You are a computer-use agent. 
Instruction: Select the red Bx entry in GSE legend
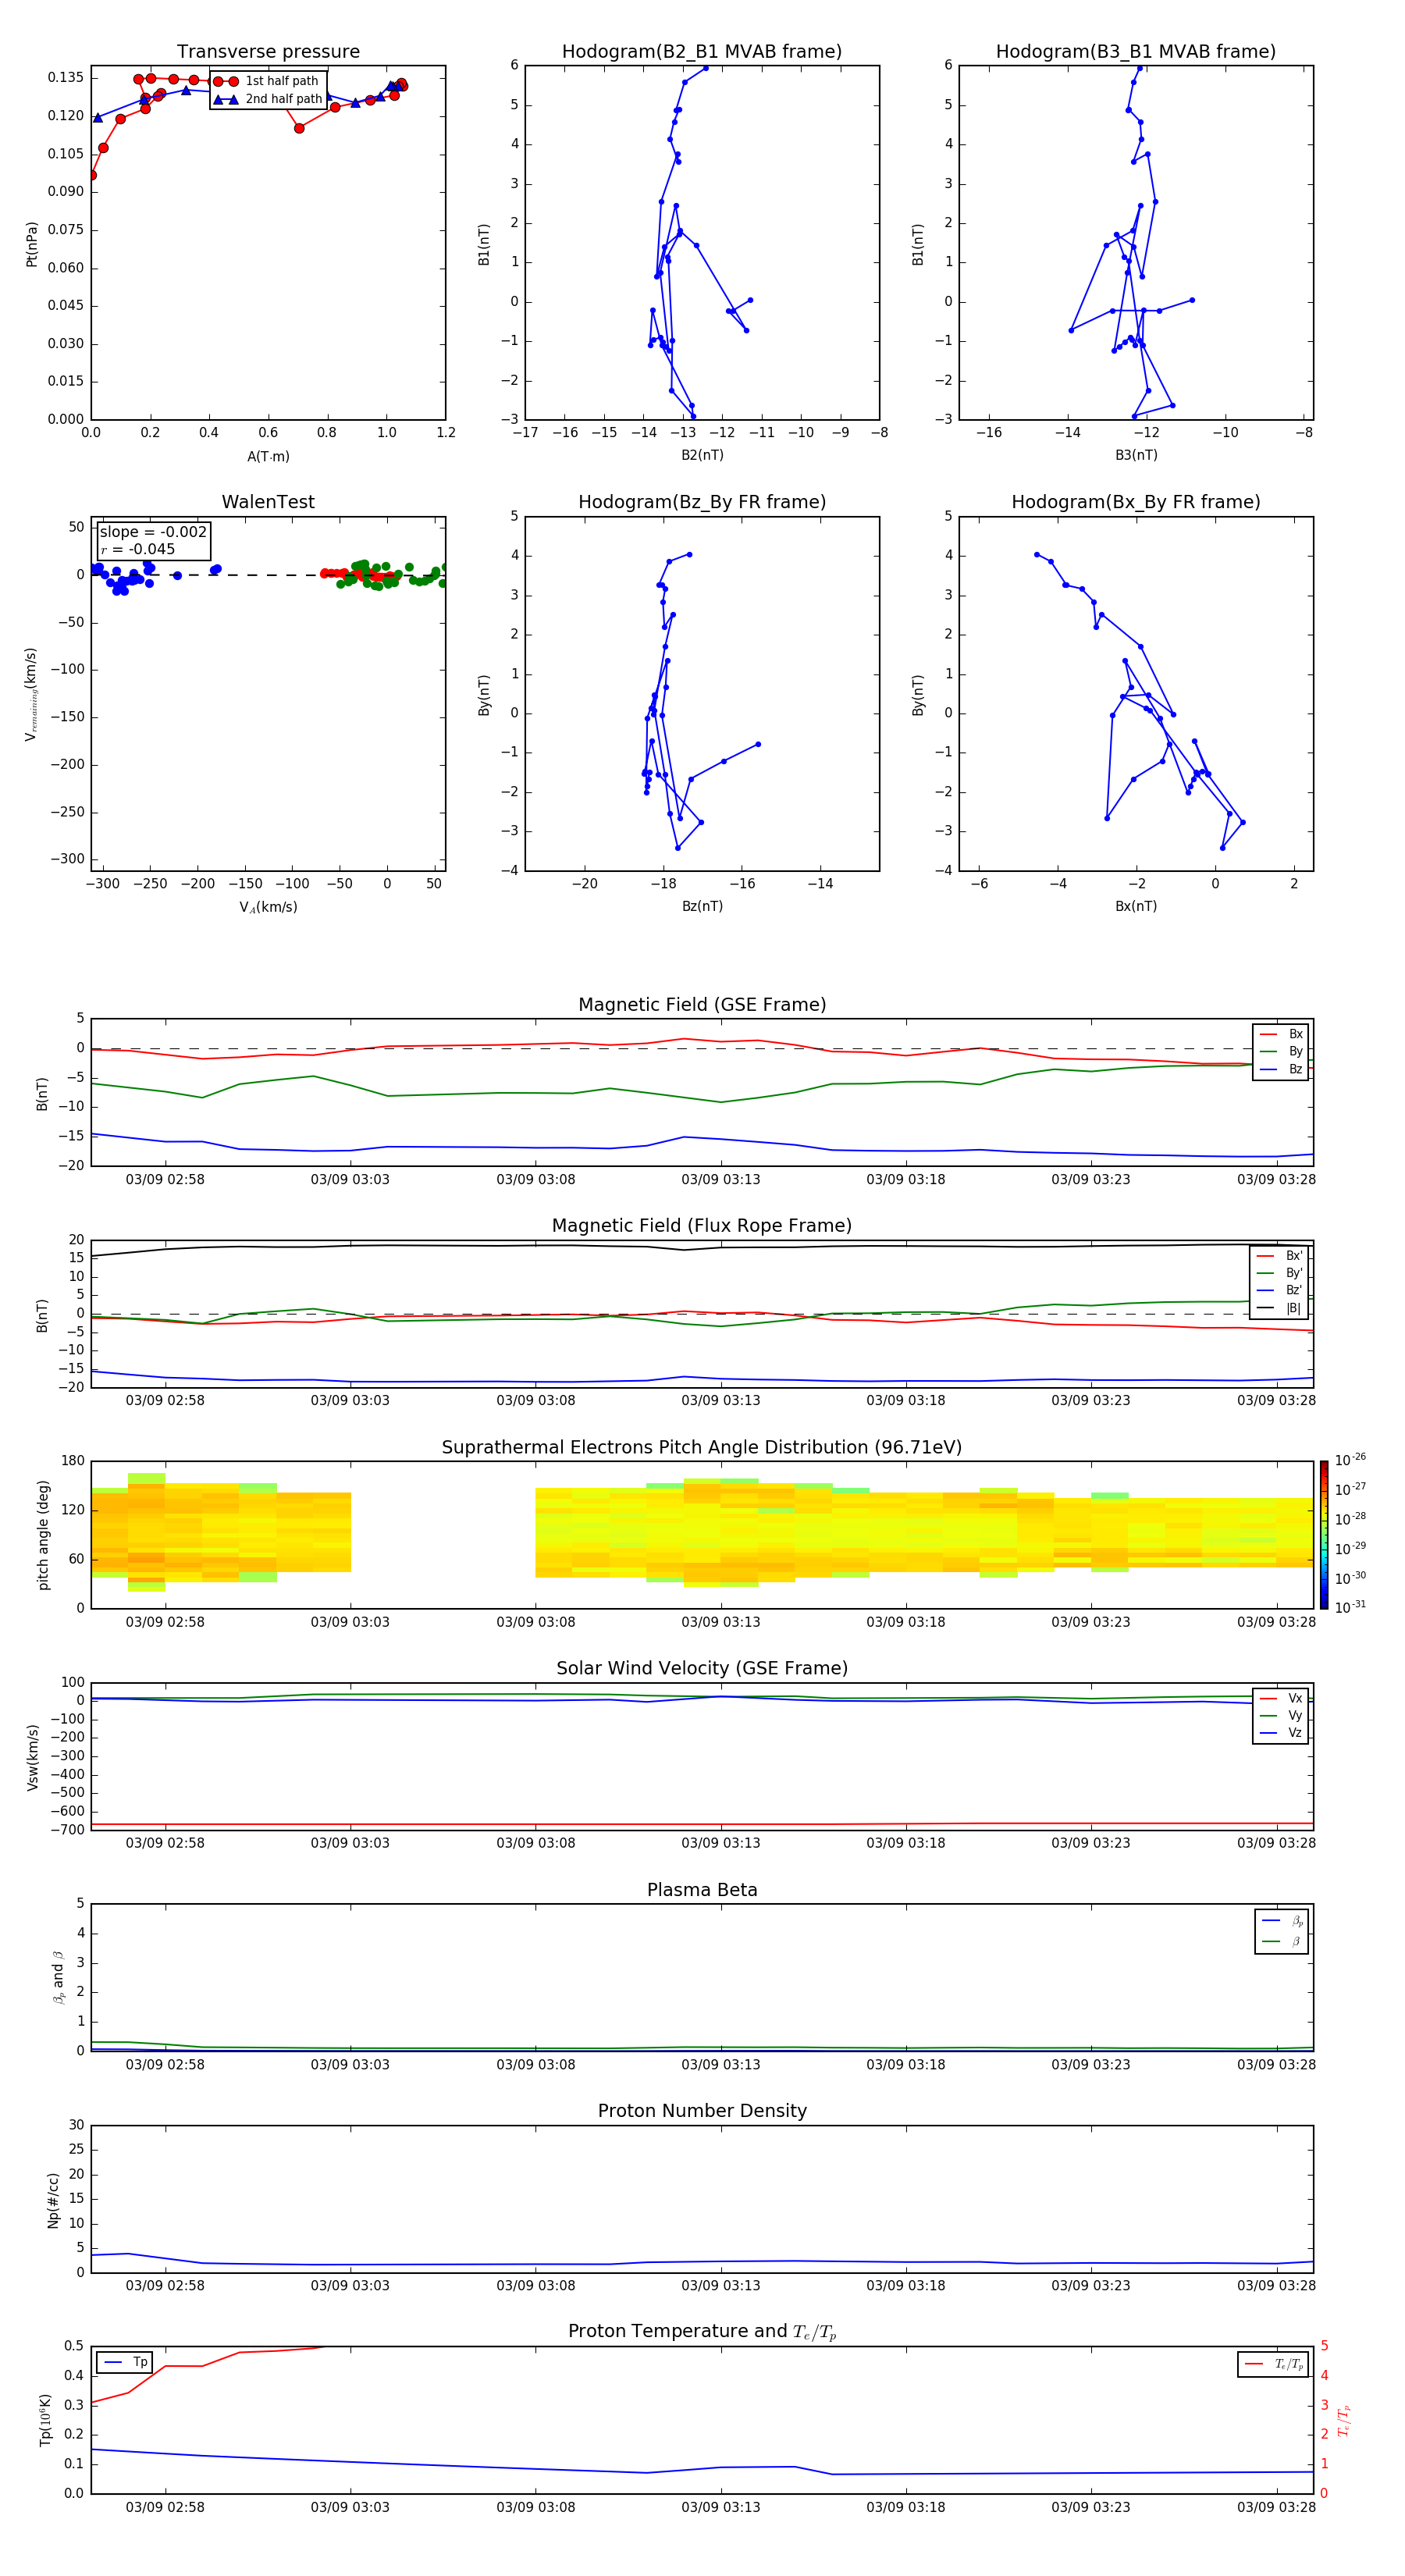(x=1281, y=1034)
